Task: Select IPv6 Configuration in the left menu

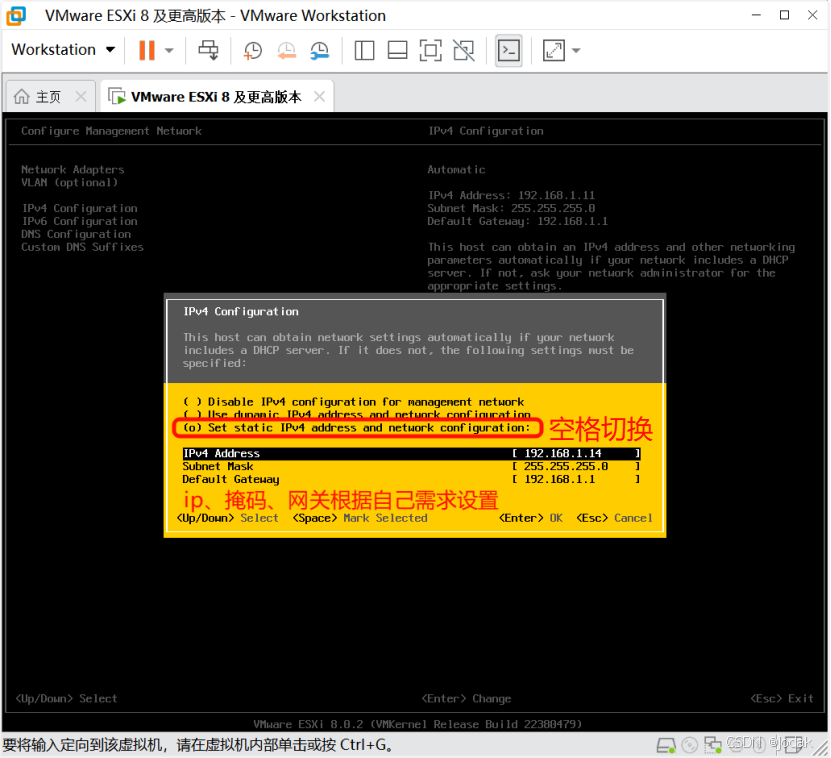Action: click(79, 221)
